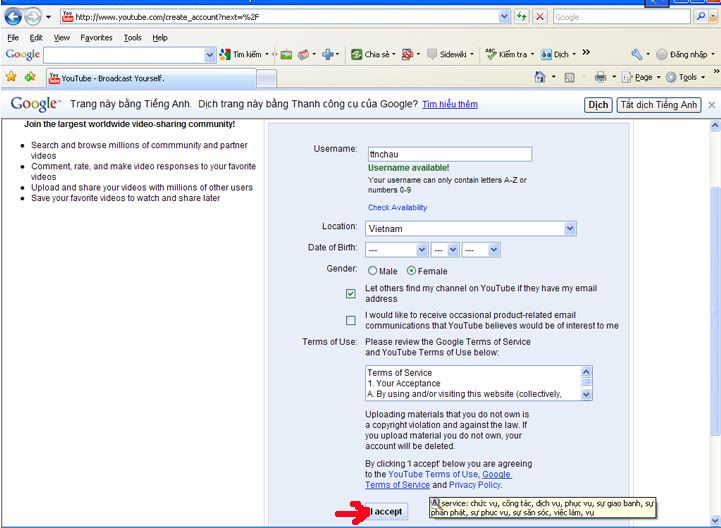This screenshot has width=721, height=528.
Task: Click the I accept button
Action: click(x=386, y=511)
